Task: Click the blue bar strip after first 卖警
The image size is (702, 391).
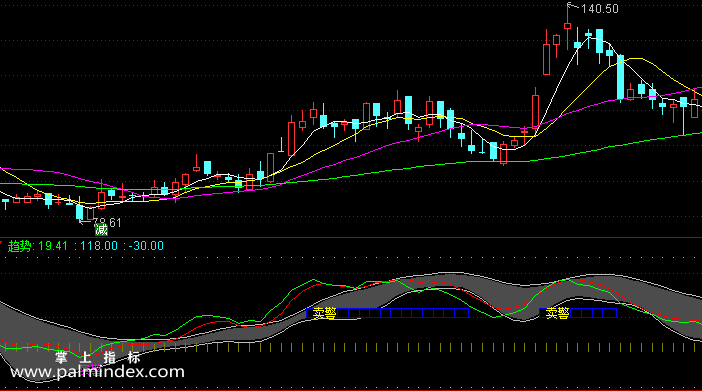Action: click(x=403, y=313)
